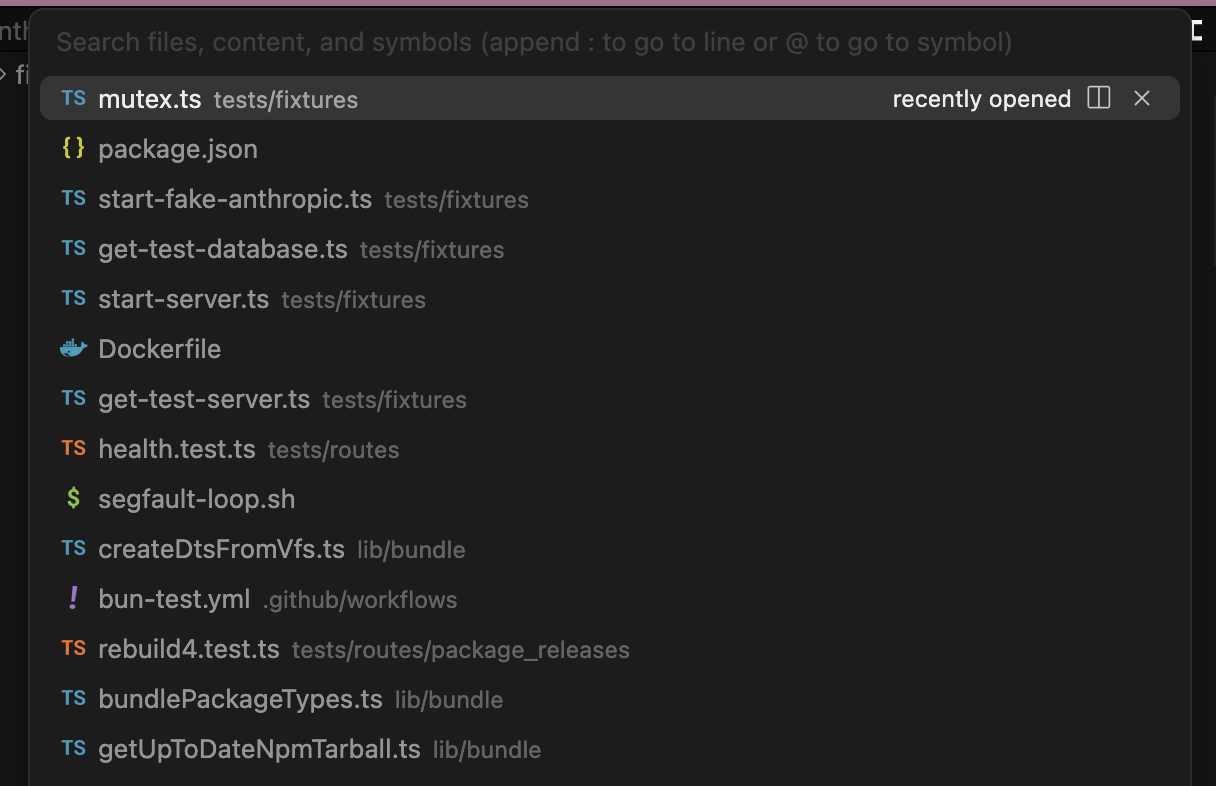Select the segfault-loop.sh entry

tap(197, 499)
